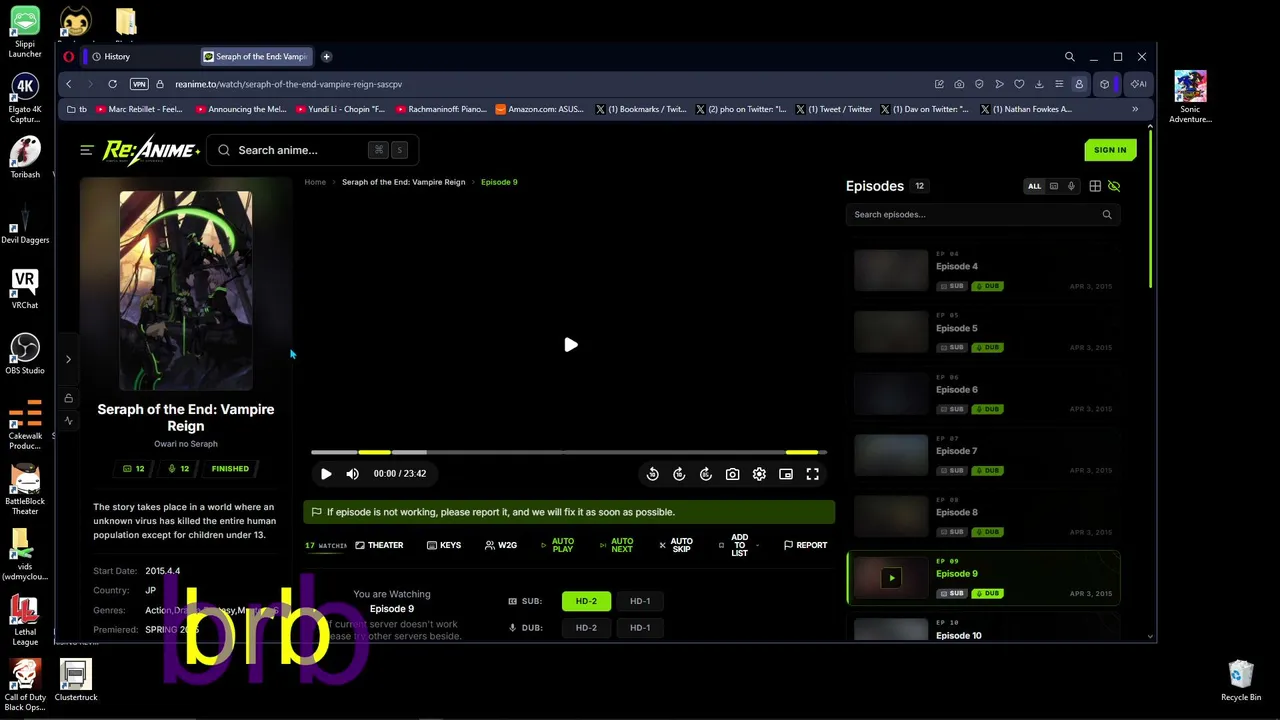Switch to the History tab
This screenshot has width=1280, height=720.
point(139,57)
